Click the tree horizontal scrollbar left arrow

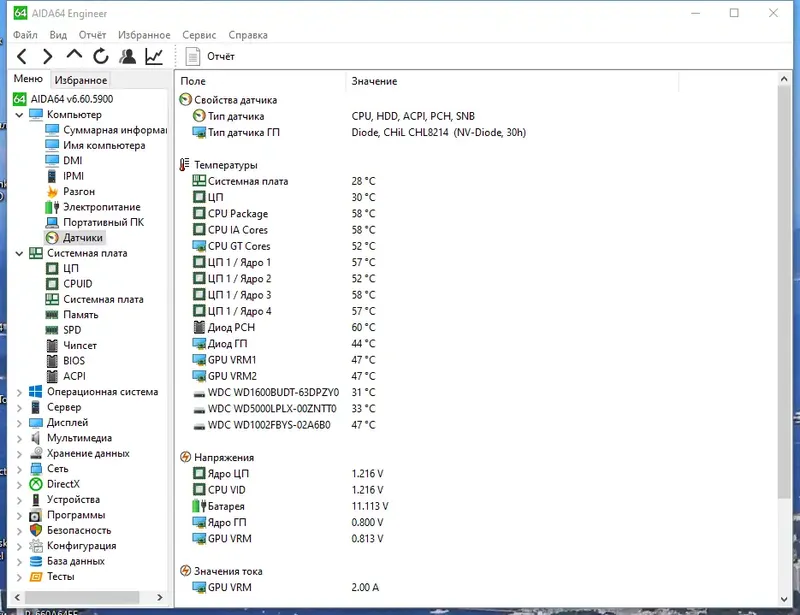tap(17, 597)
